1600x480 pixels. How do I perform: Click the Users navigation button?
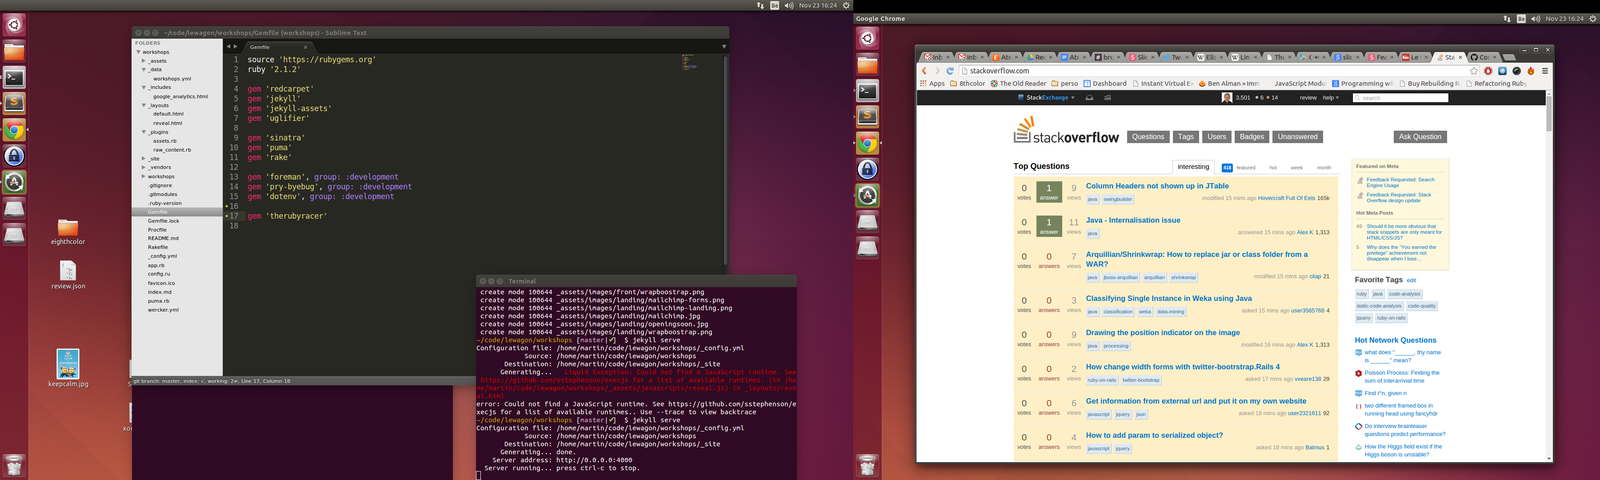coord(1217,137)
